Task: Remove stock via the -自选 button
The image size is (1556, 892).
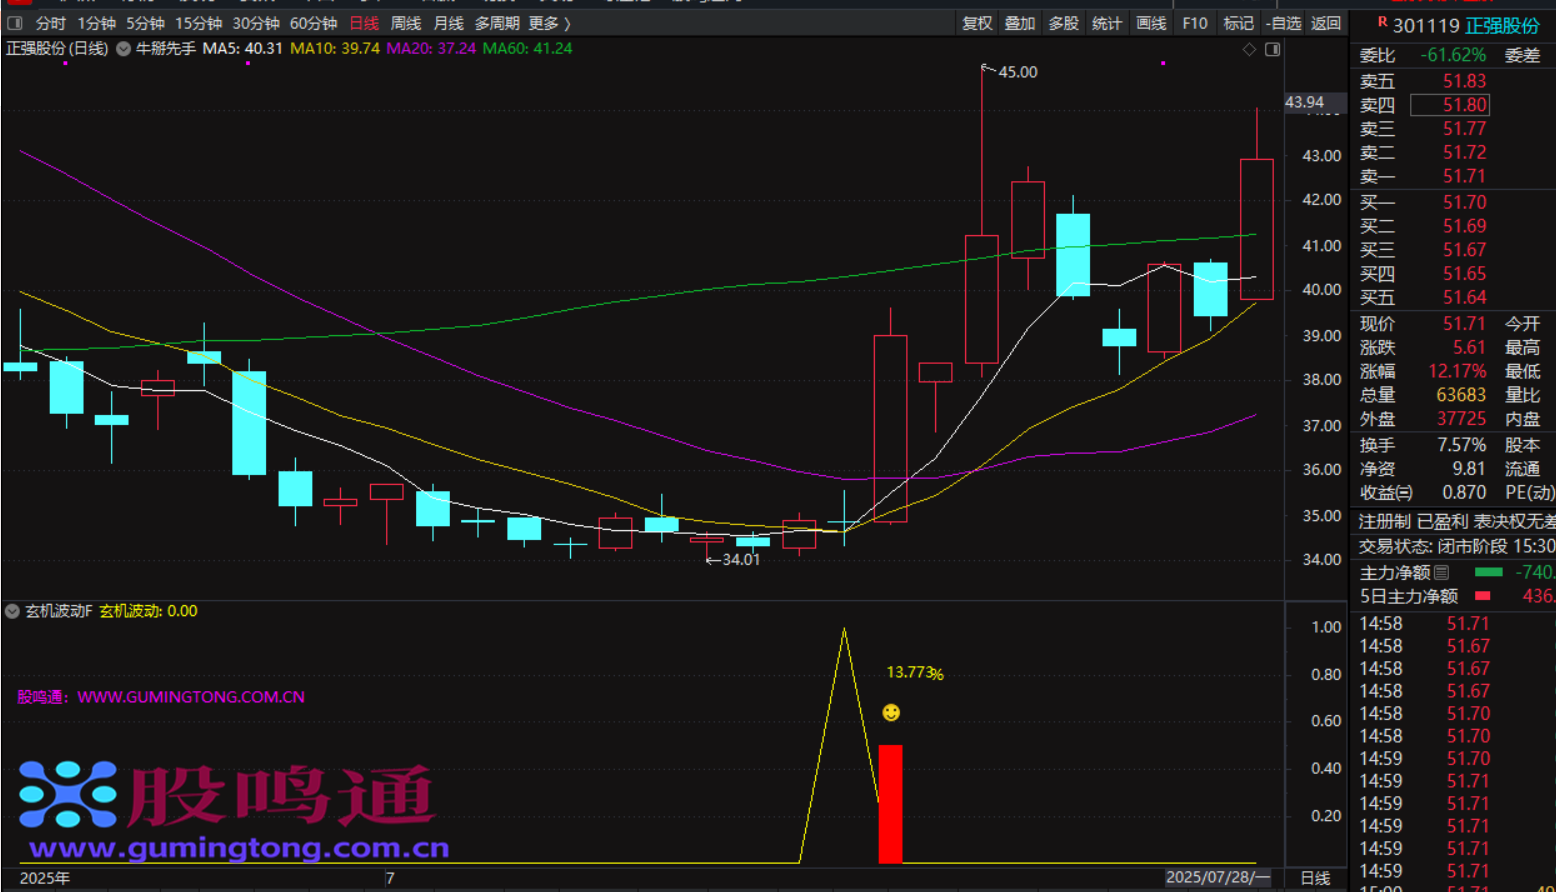Action: coord(1283,23)
